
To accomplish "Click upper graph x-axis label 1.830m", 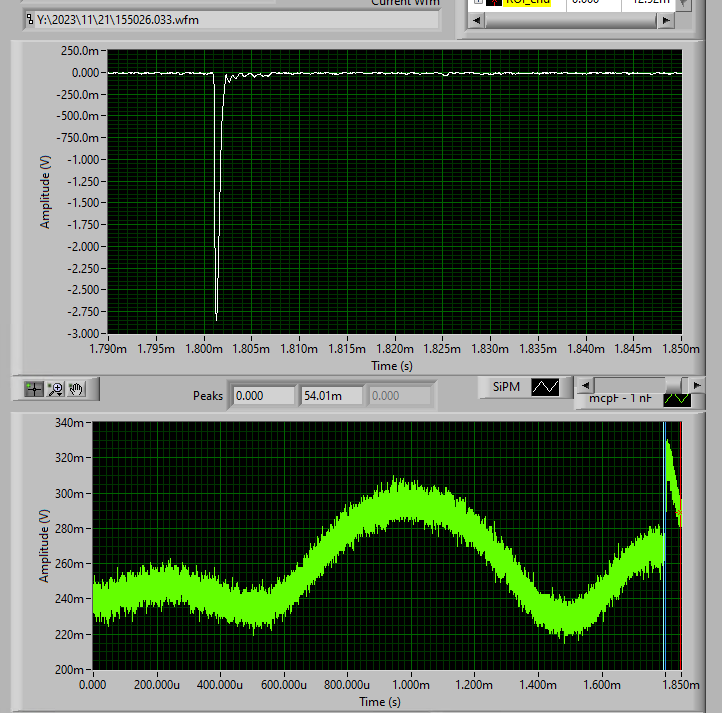I will (490, 349).
